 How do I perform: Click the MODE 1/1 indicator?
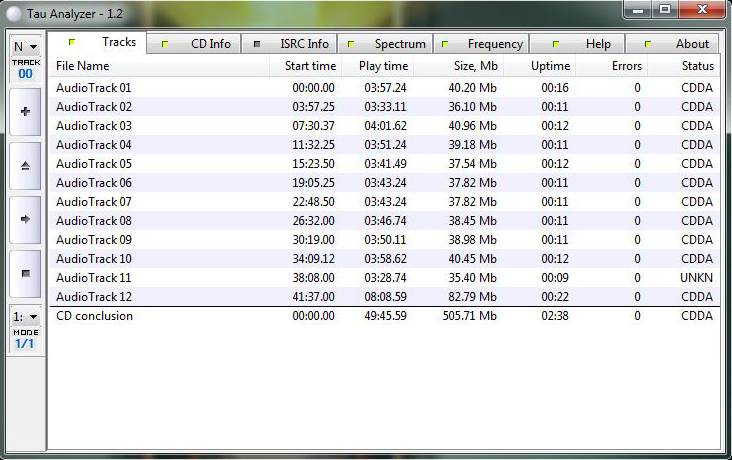pyautogui.click(x=25, y=339)
